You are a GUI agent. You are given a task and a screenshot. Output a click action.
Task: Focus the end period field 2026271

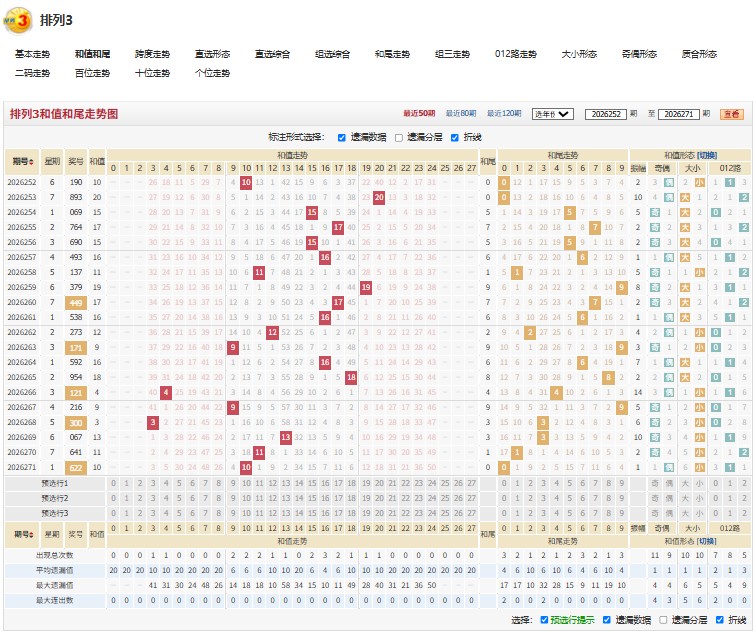[678, 114]
